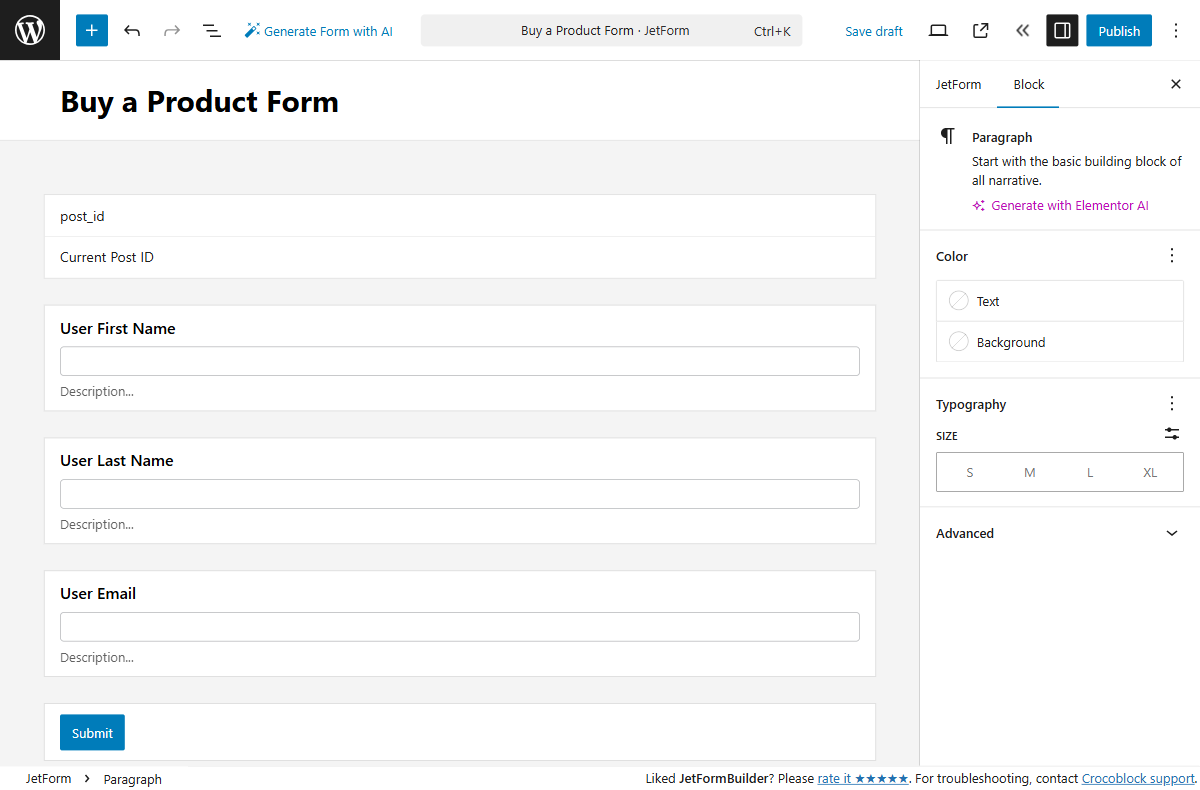Open the command palette title bar
Screen dimensions: 1200x790
[611, 31]
